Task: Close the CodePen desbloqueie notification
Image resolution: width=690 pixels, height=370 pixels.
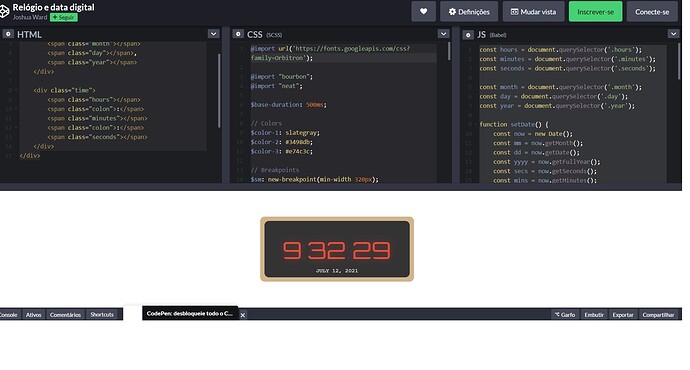Action: [x=242, y=315]
